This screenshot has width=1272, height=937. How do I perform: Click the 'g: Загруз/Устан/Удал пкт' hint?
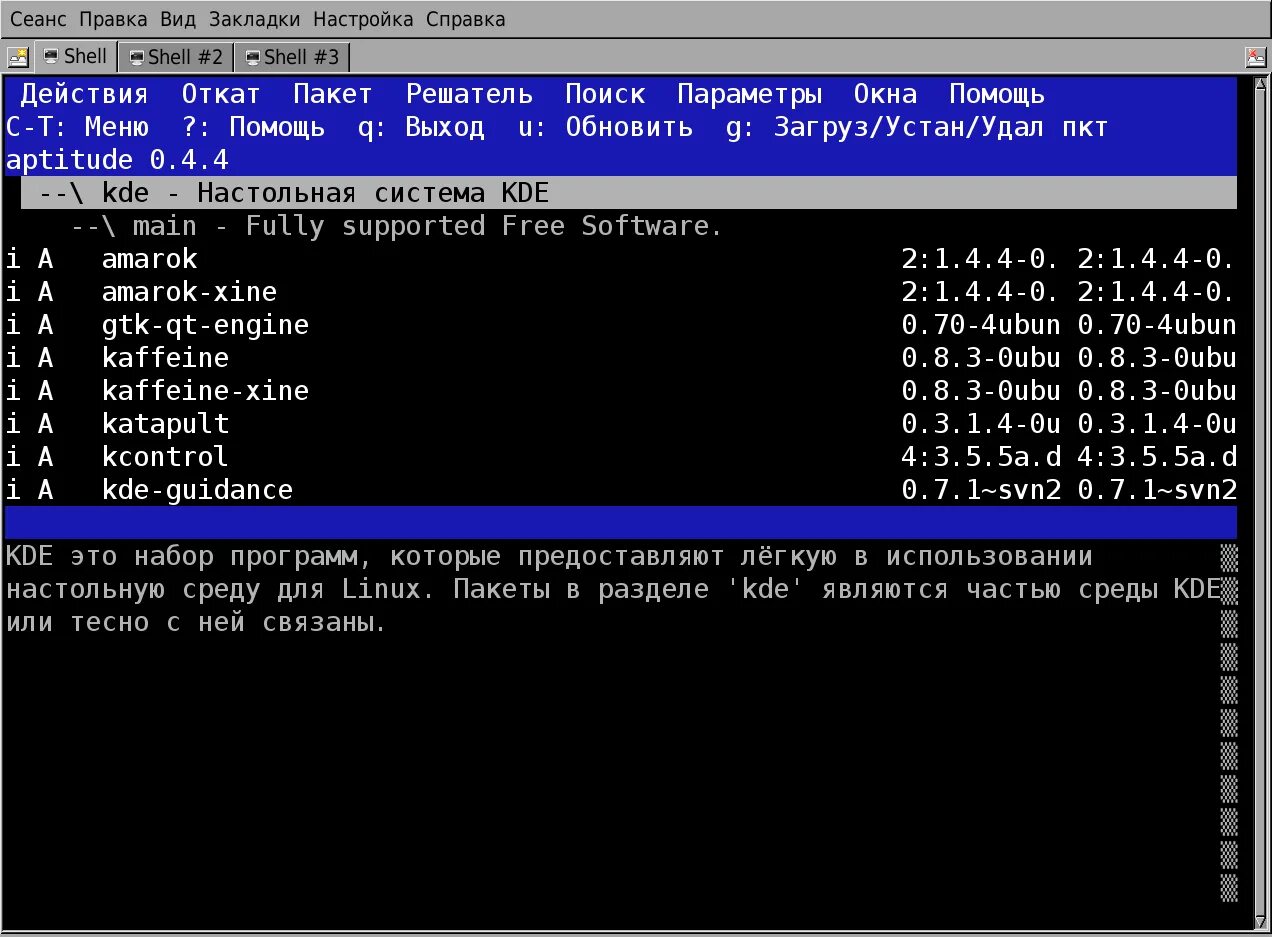pos(917,127)
